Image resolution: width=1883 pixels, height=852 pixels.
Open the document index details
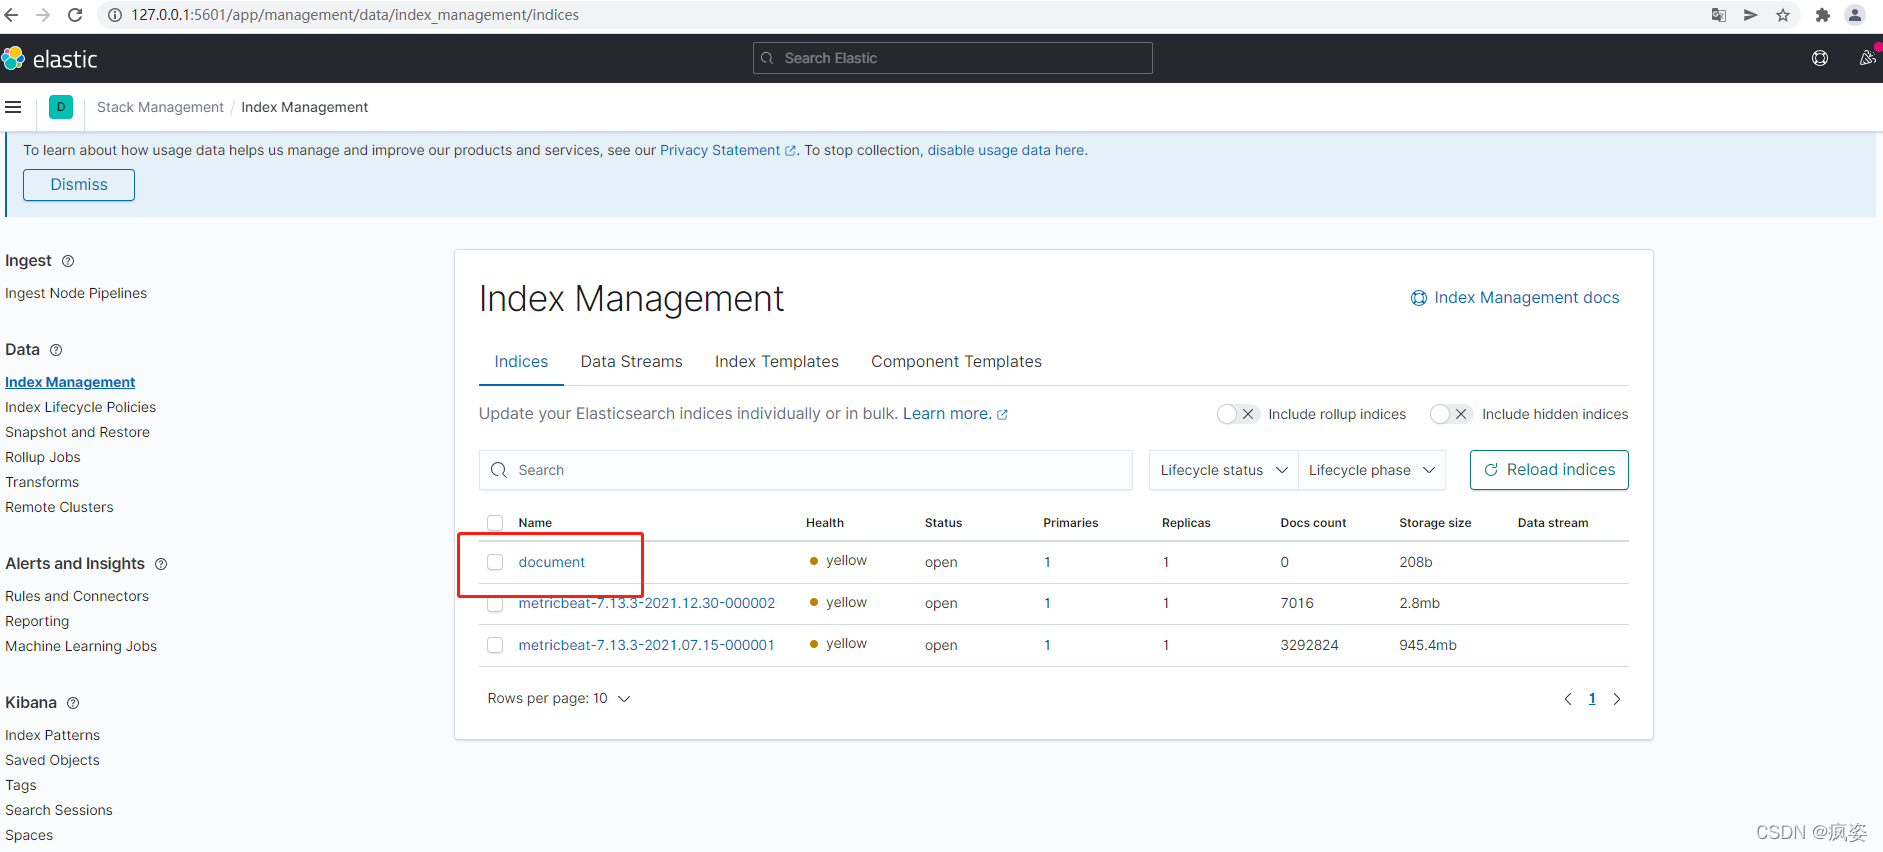(552, 562)
